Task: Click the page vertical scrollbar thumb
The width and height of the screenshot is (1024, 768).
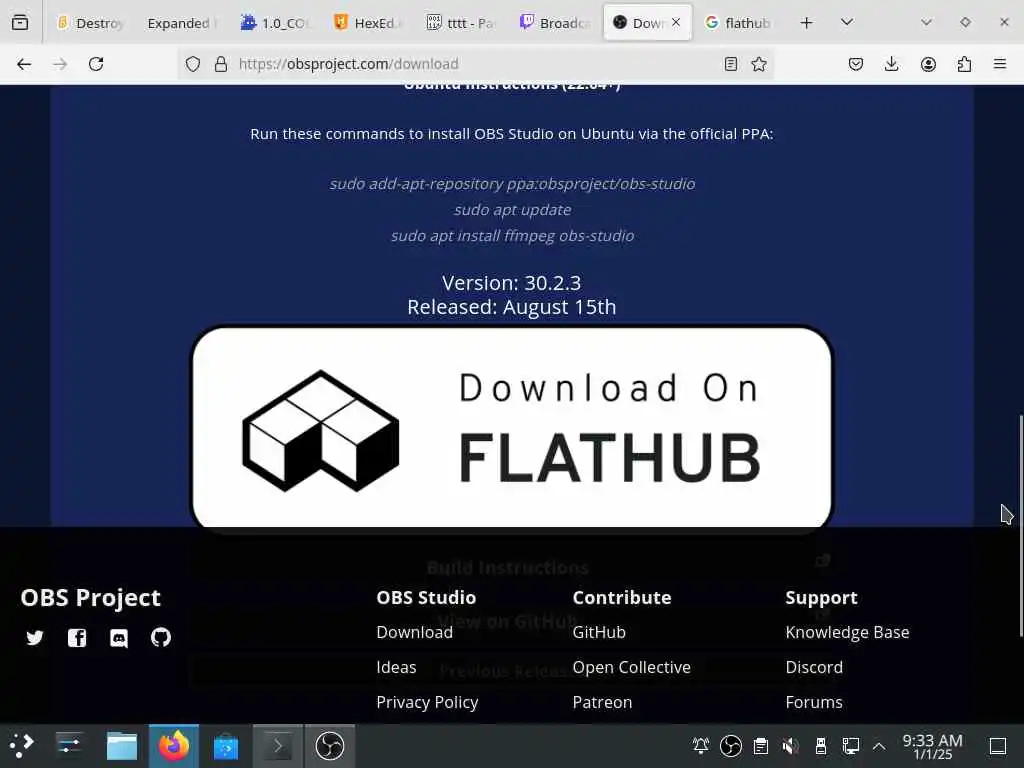Action: tap(1021, 525)
